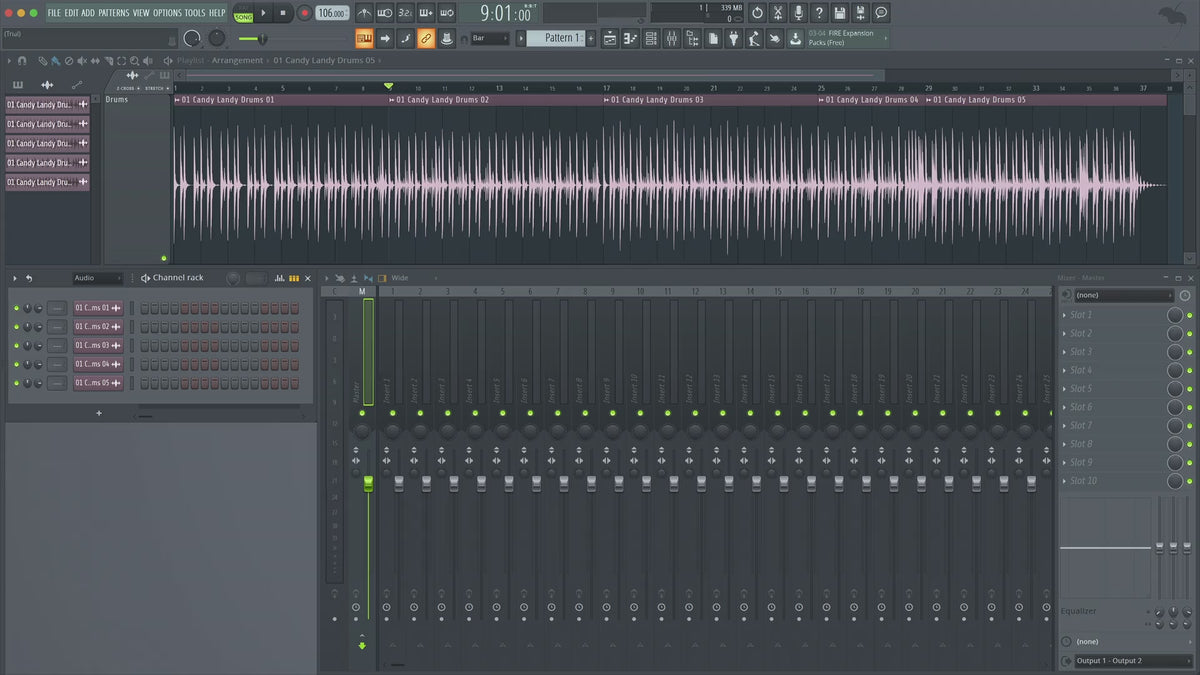Viewport: 1200px width, 675px height.
Task: Click the metronome icon in the toolbar
Action: tap(364, 13)
